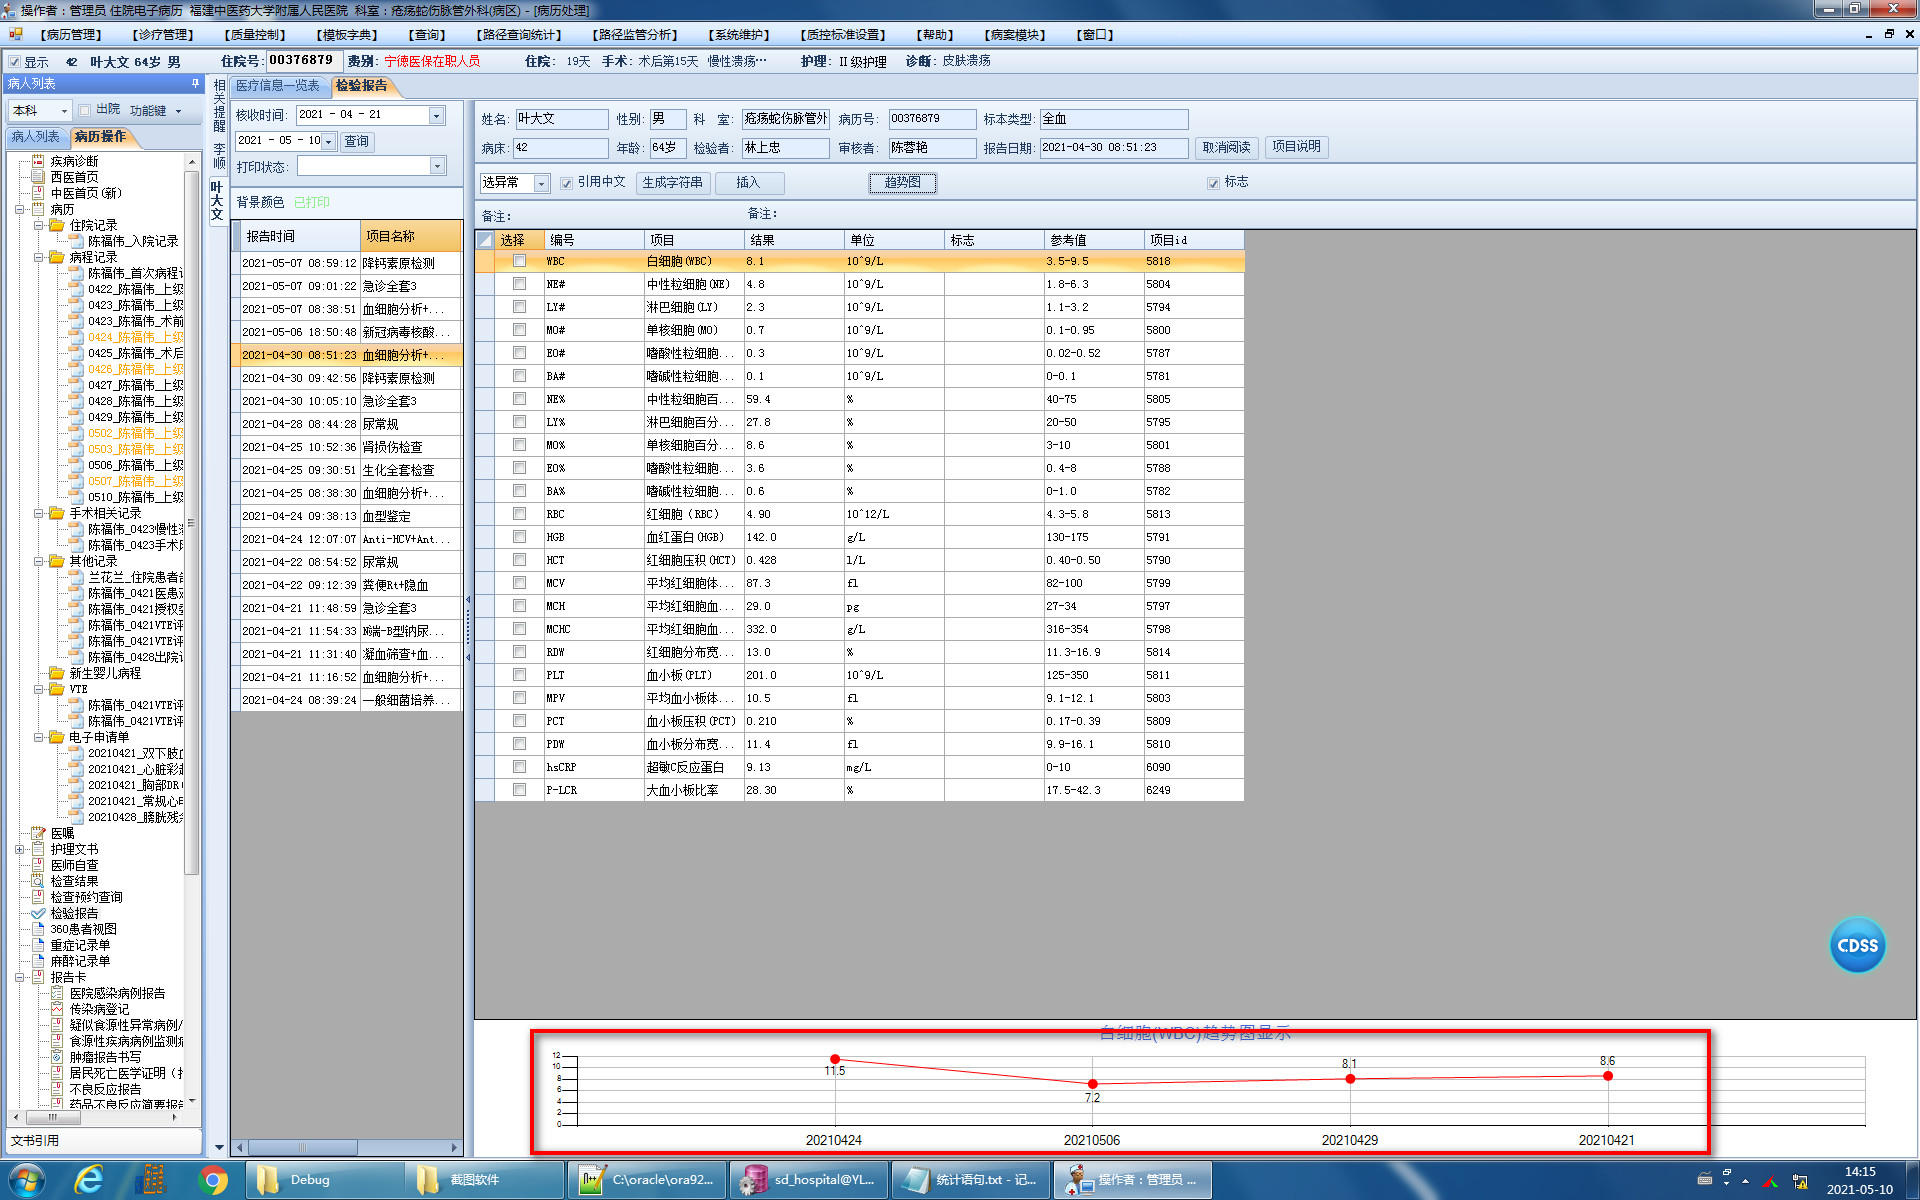Tick the checkbox for the WBC row

[519, 261]
